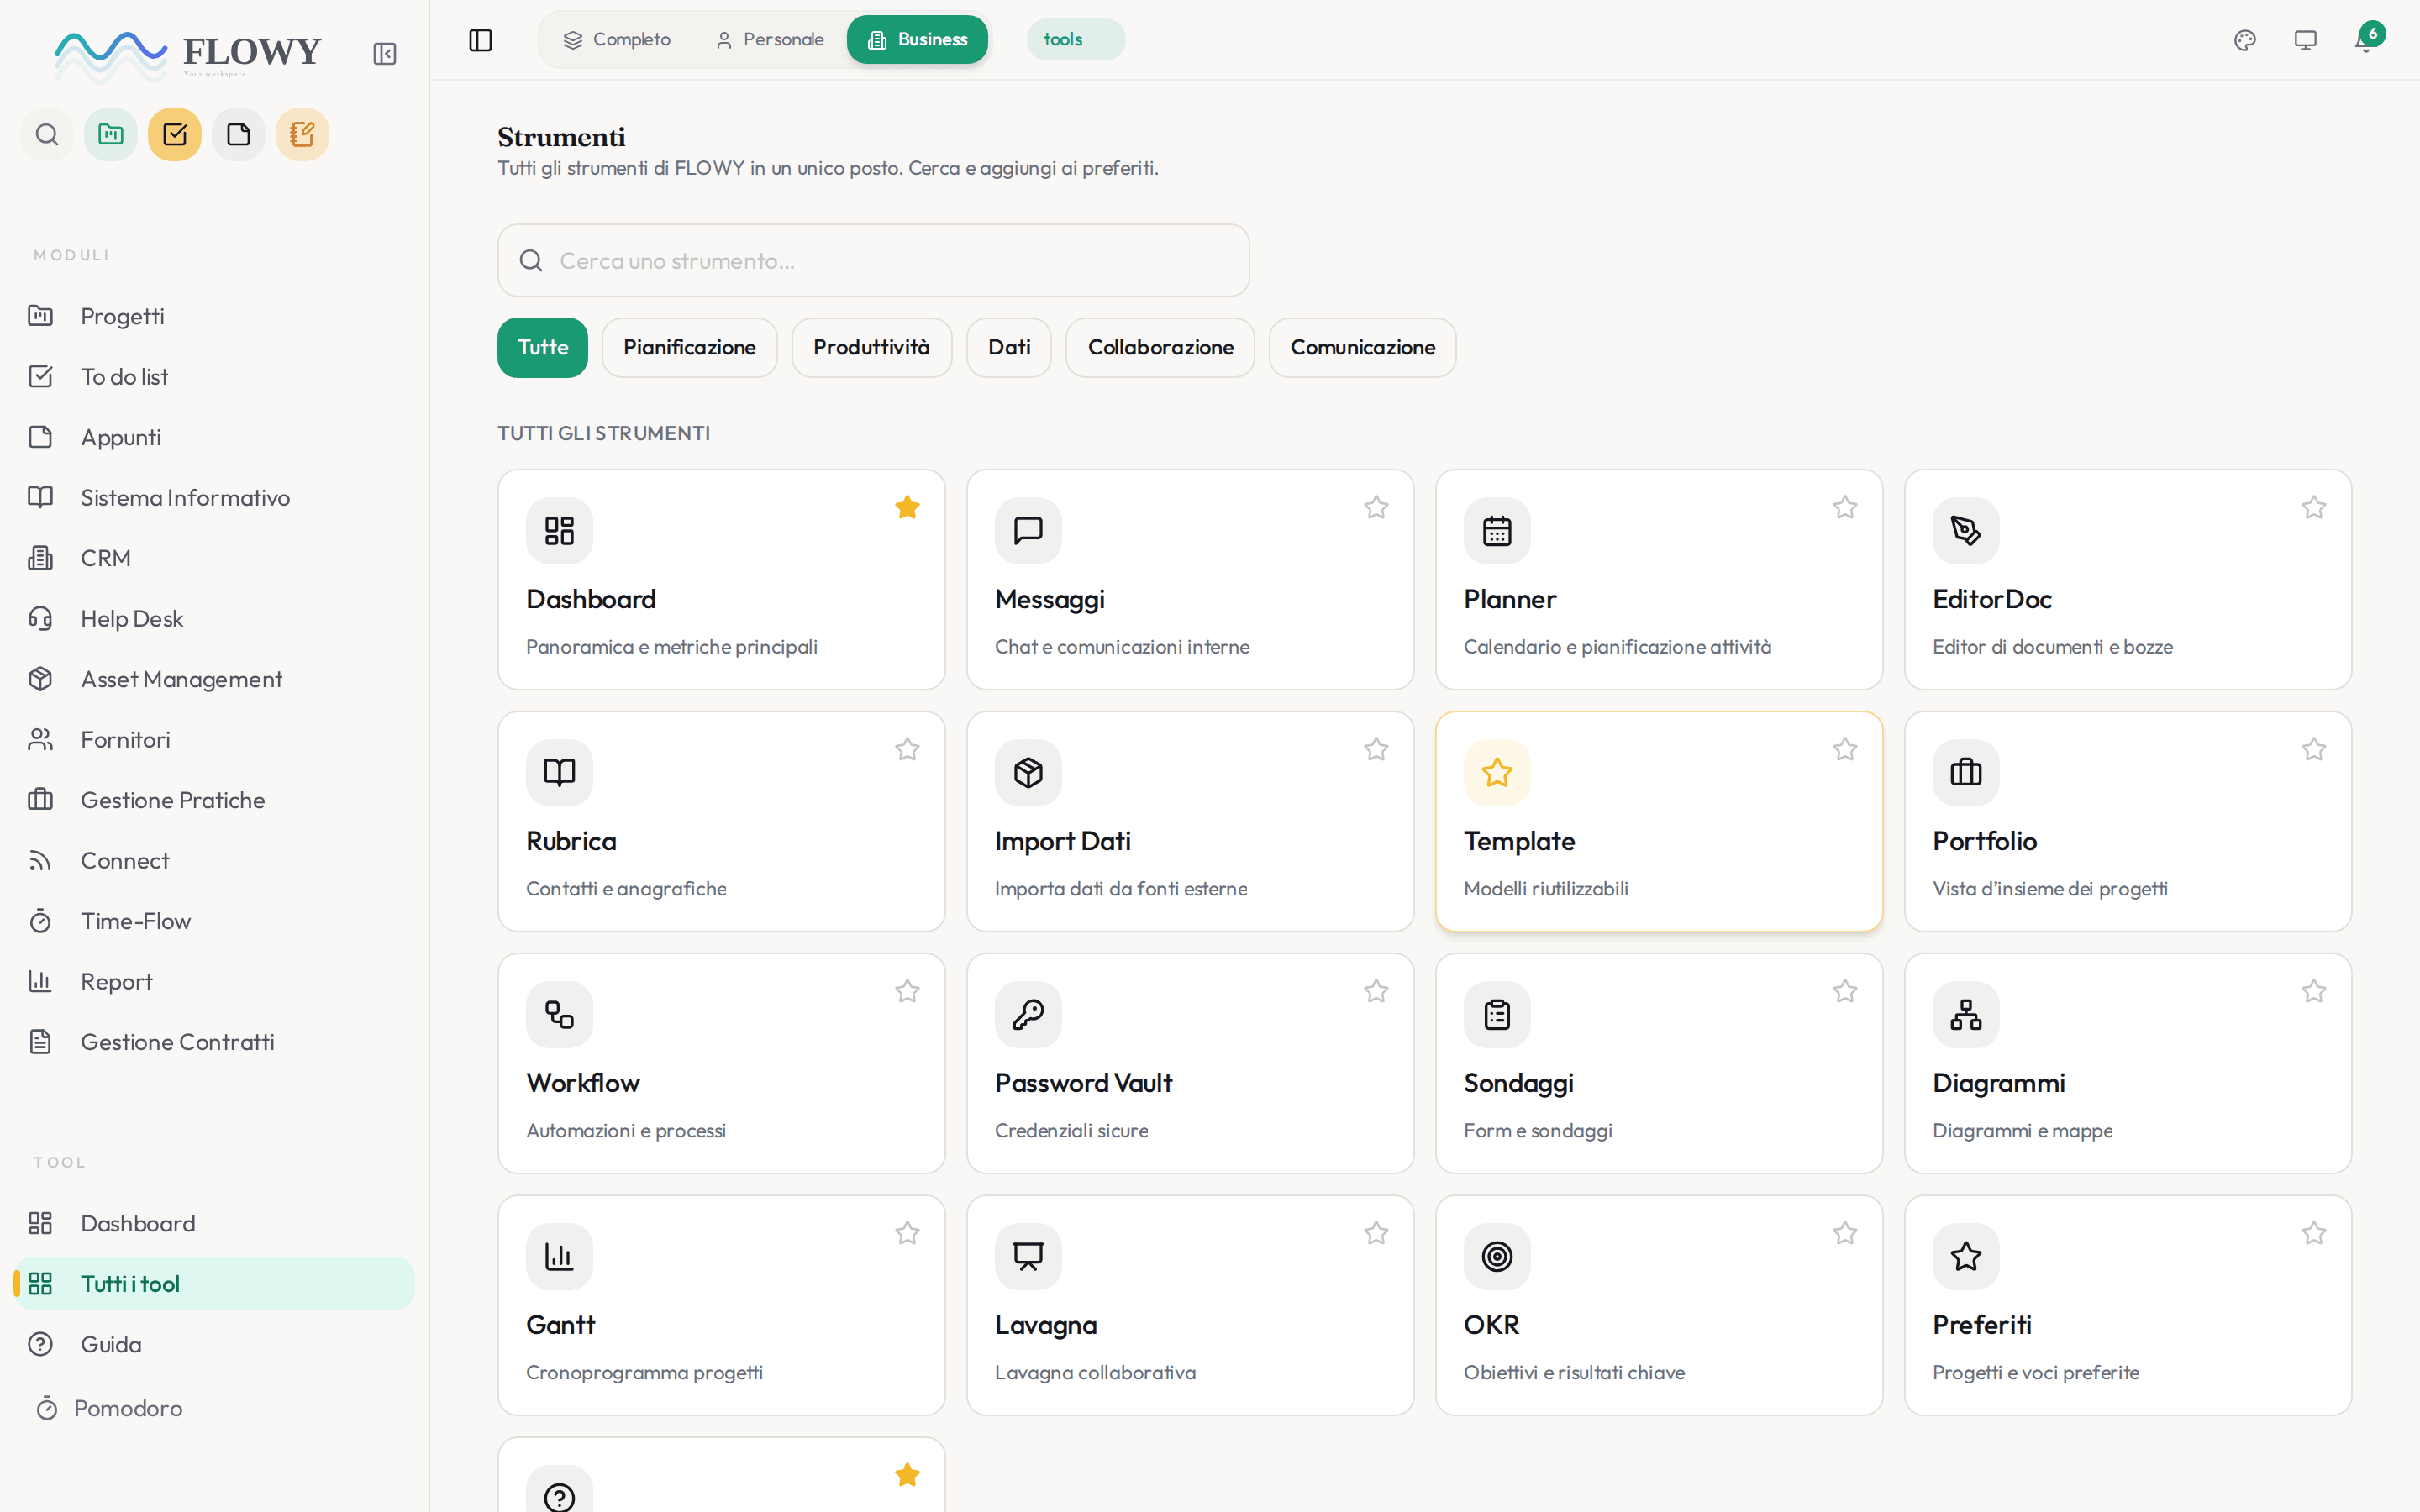Toggle favorite star on Lavagna card
The height and width of the screenshot is (1512, 2420).
pos(1376,1233)
